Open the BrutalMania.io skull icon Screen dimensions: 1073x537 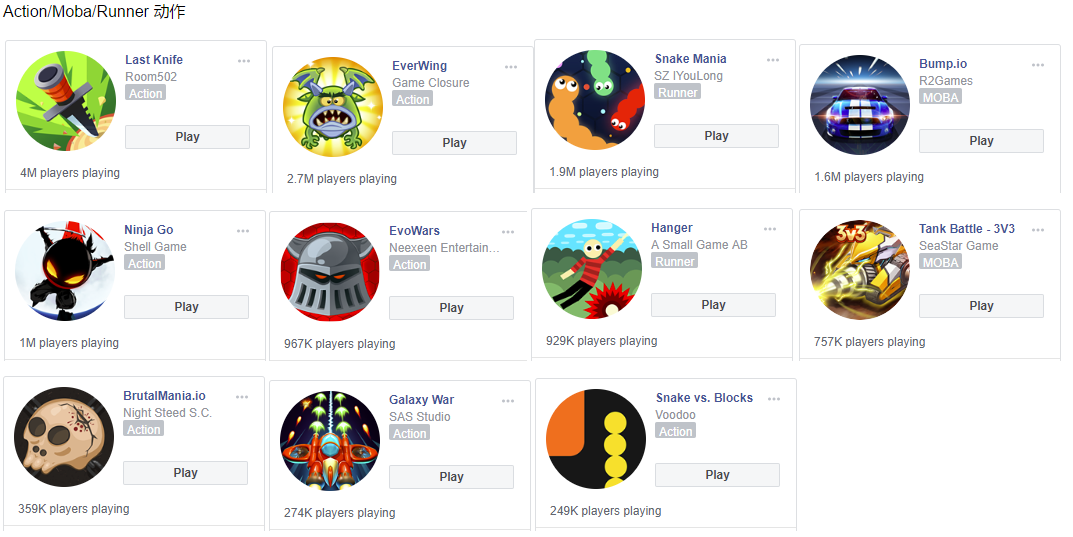(64, 437)
